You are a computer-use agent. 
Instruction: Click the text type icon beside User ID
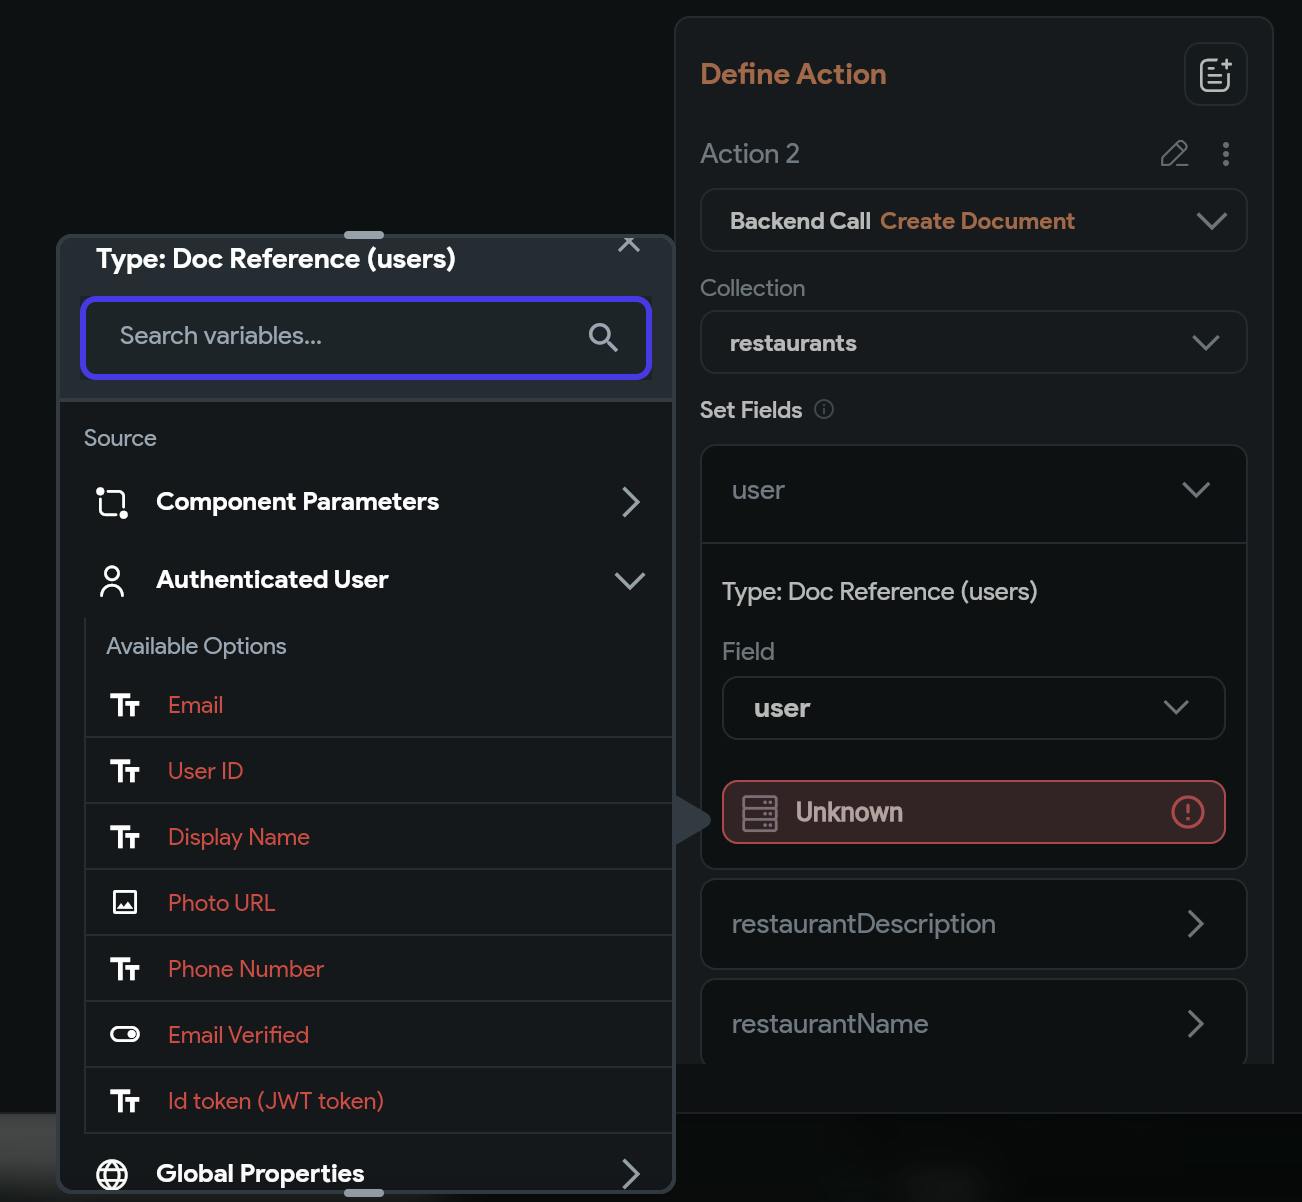tap(125, 771)
